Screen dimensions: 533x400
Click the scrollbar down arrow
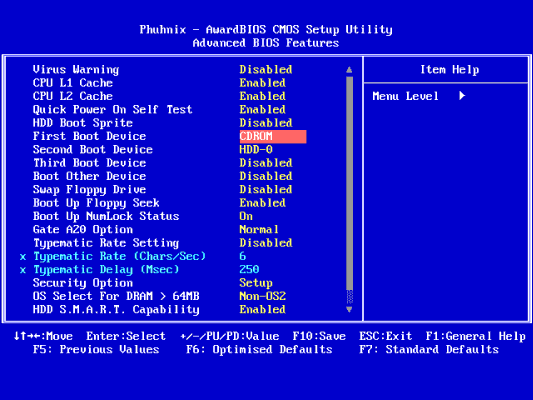pyautogui.click(x=349, y=309)
